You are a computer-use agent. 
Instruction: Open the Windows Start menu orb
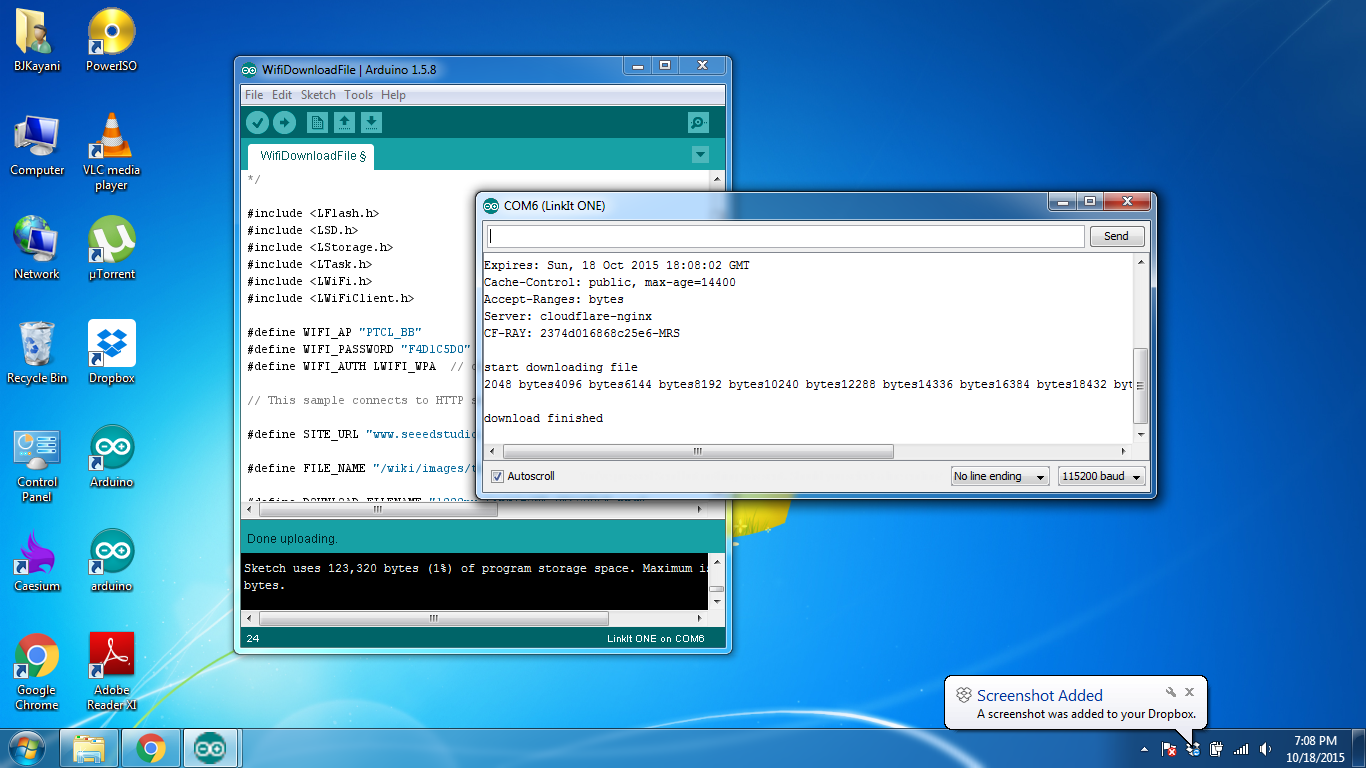tap(26, 748)
